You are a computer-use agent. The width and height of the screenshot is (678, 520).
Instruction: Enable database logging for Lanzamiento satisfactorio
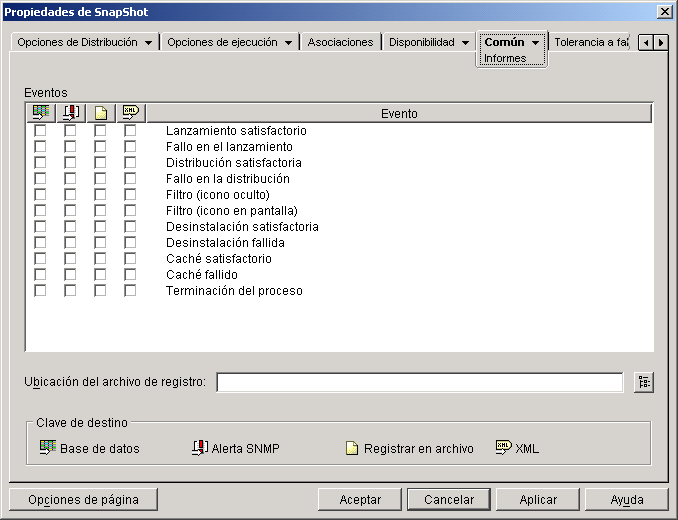[x=40, y=131]
